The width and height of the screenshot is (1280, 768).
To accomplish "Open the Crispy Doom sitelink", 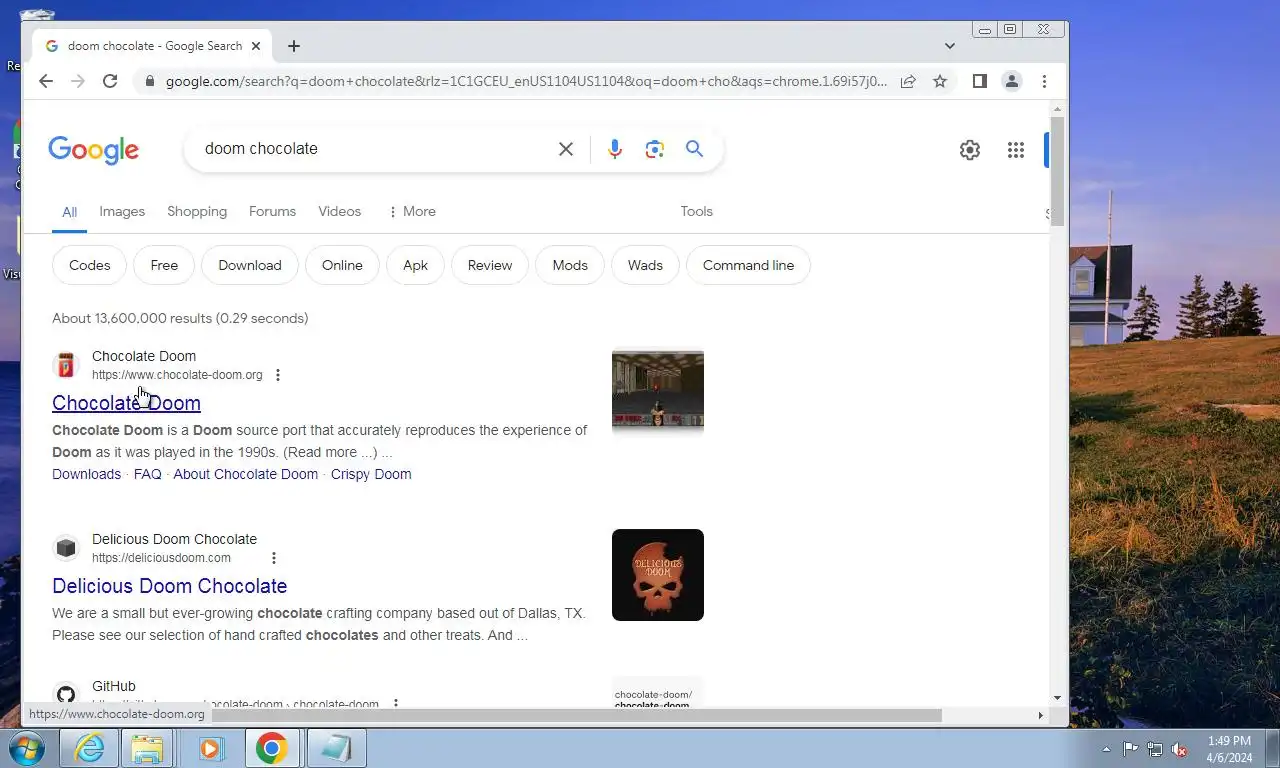I will (x=371, y=474).
